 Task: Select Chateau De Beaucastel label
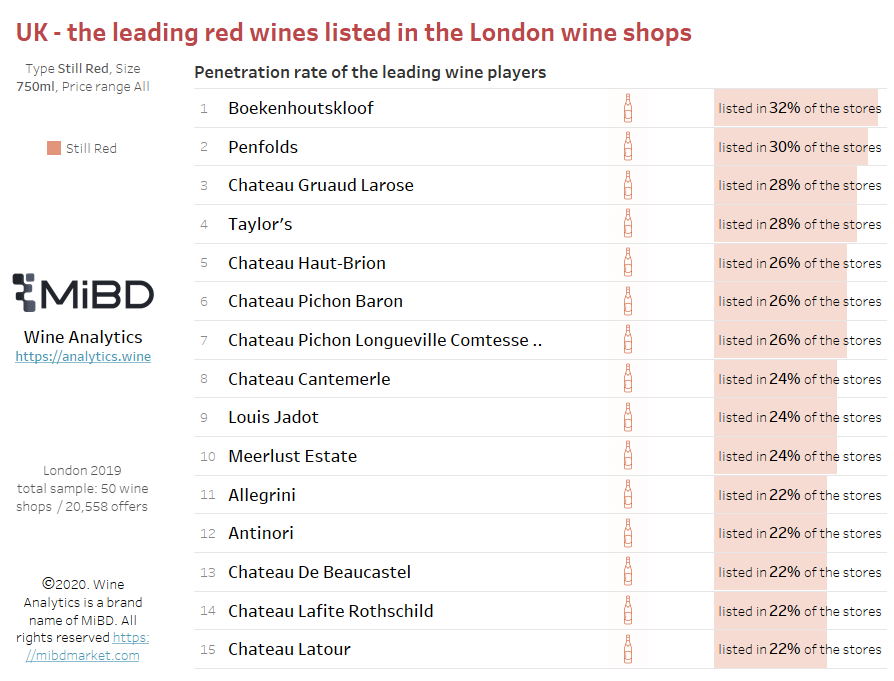[x=319, y=572]
